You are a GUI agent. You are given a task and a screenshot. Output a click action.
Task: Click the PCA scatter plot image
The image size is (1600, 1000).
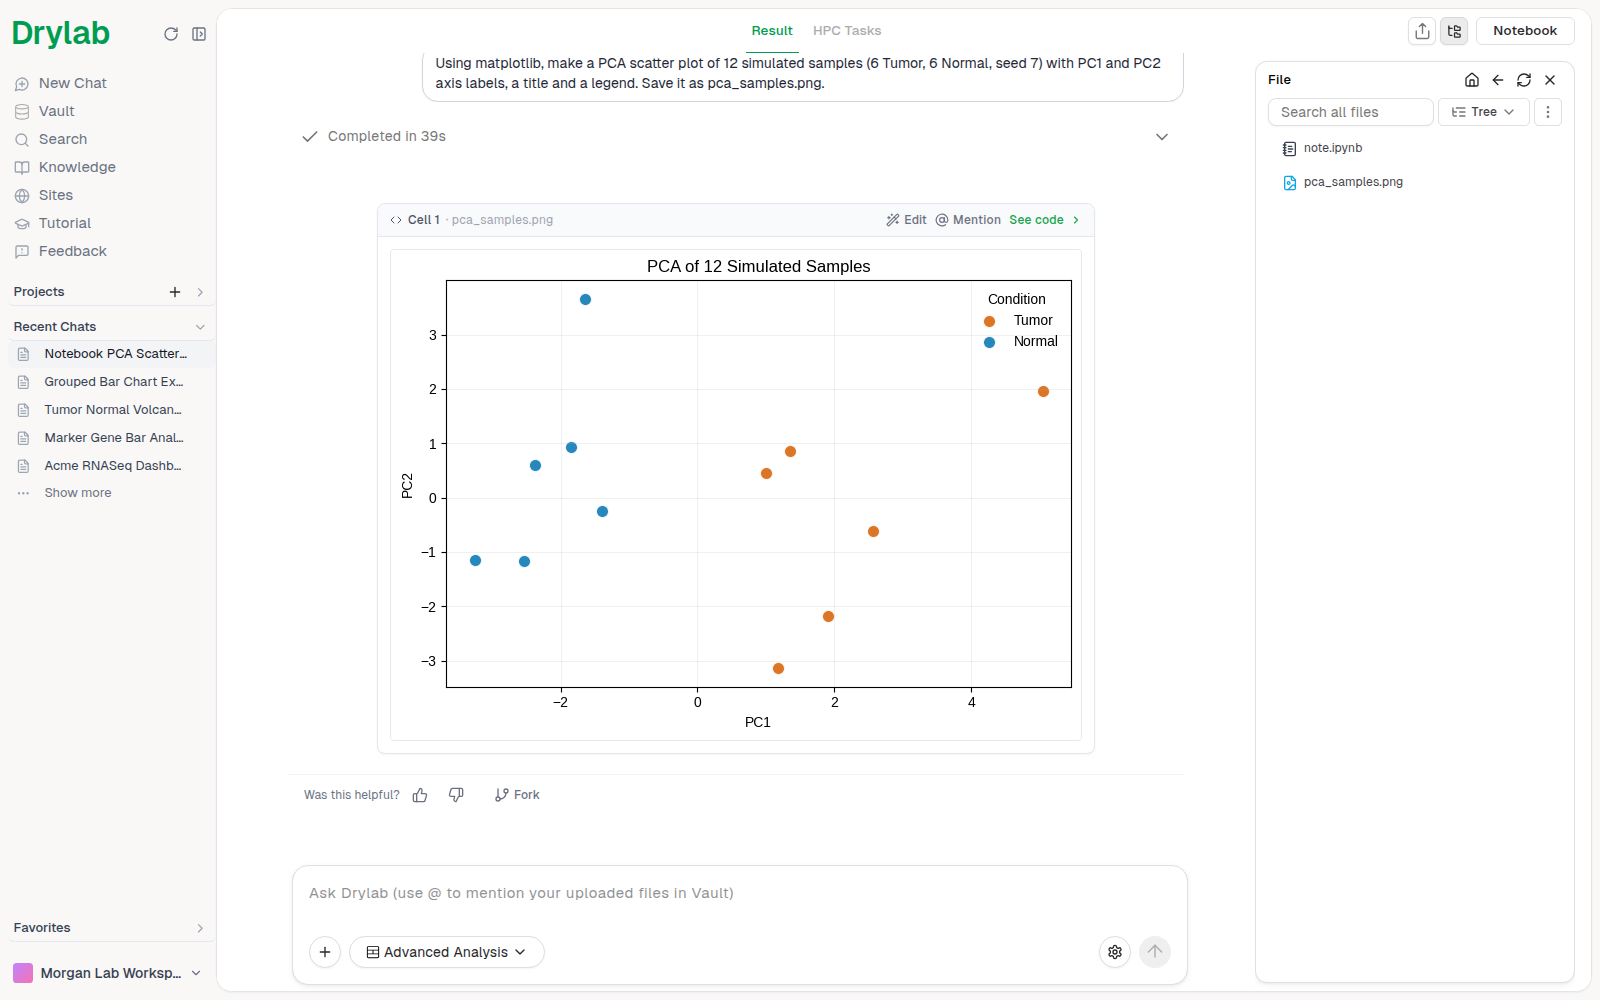pos(736,494)
